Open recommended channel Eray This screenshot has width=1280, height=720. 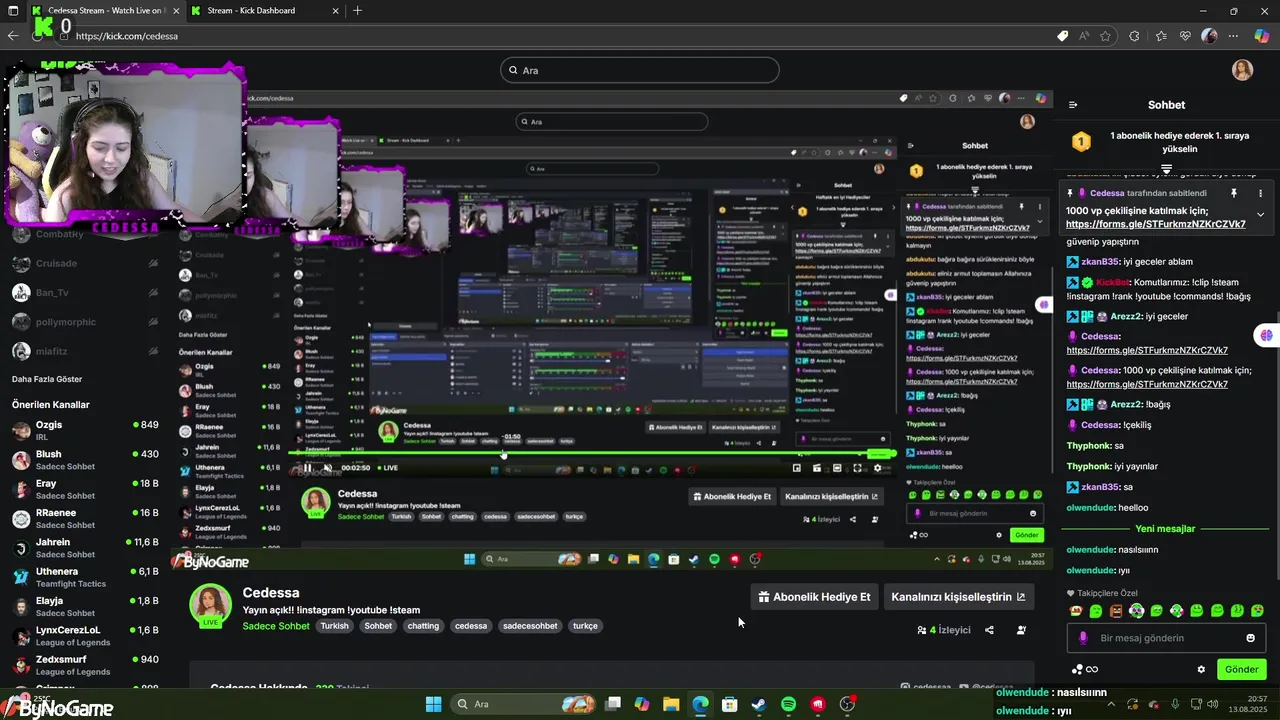[x=85, y=489]
